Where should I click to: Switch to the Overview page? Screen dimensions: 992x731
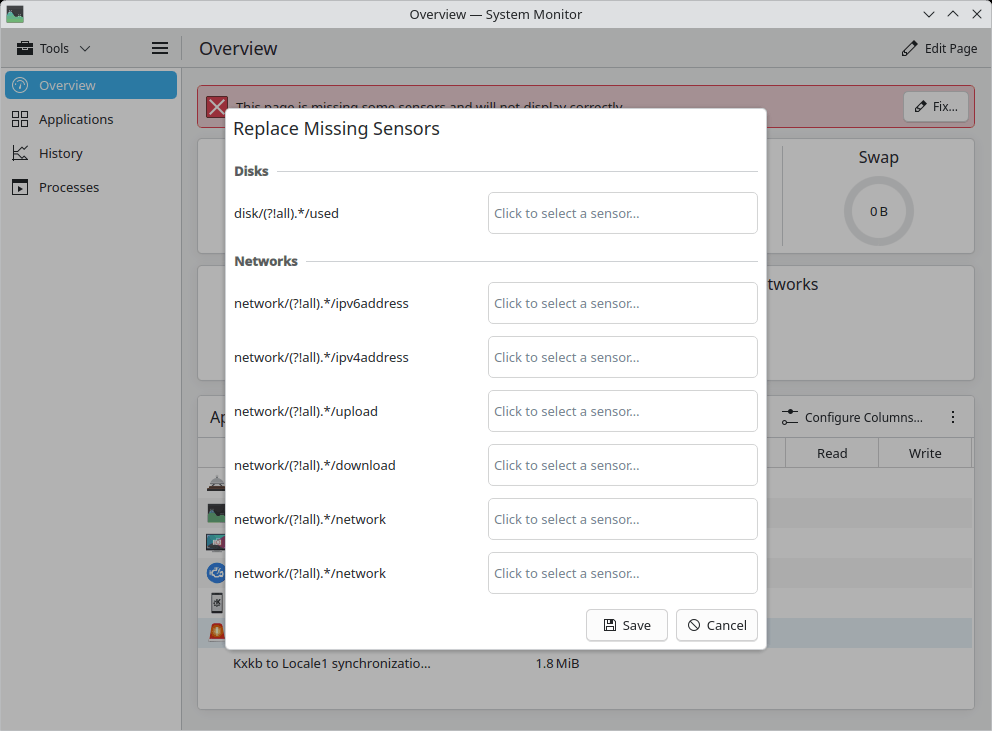tap(91, 85)
